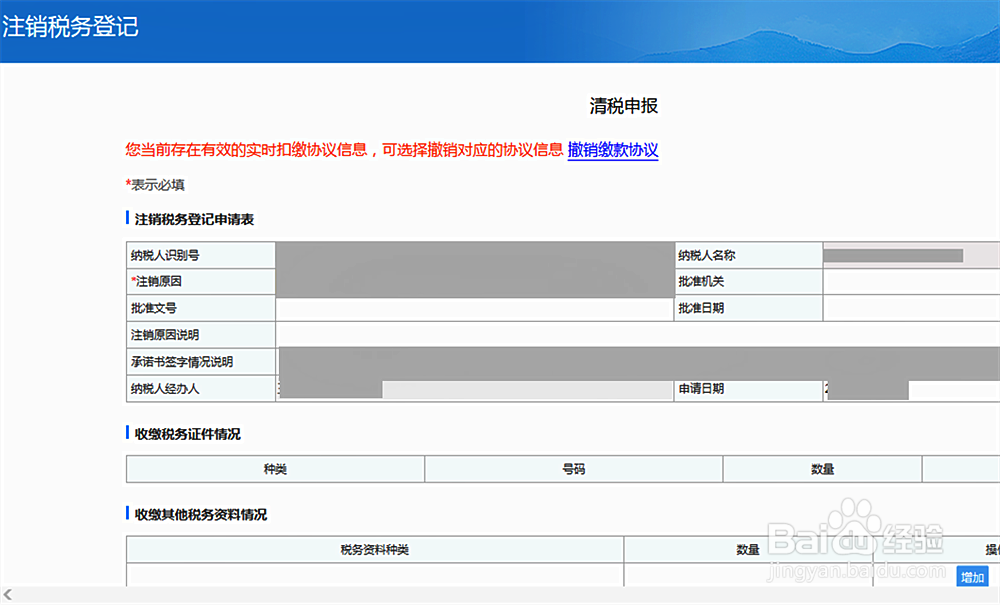Click the 号码 column header
The image size is (1000, 605).
pyautogui.click(x=573, y=469)
